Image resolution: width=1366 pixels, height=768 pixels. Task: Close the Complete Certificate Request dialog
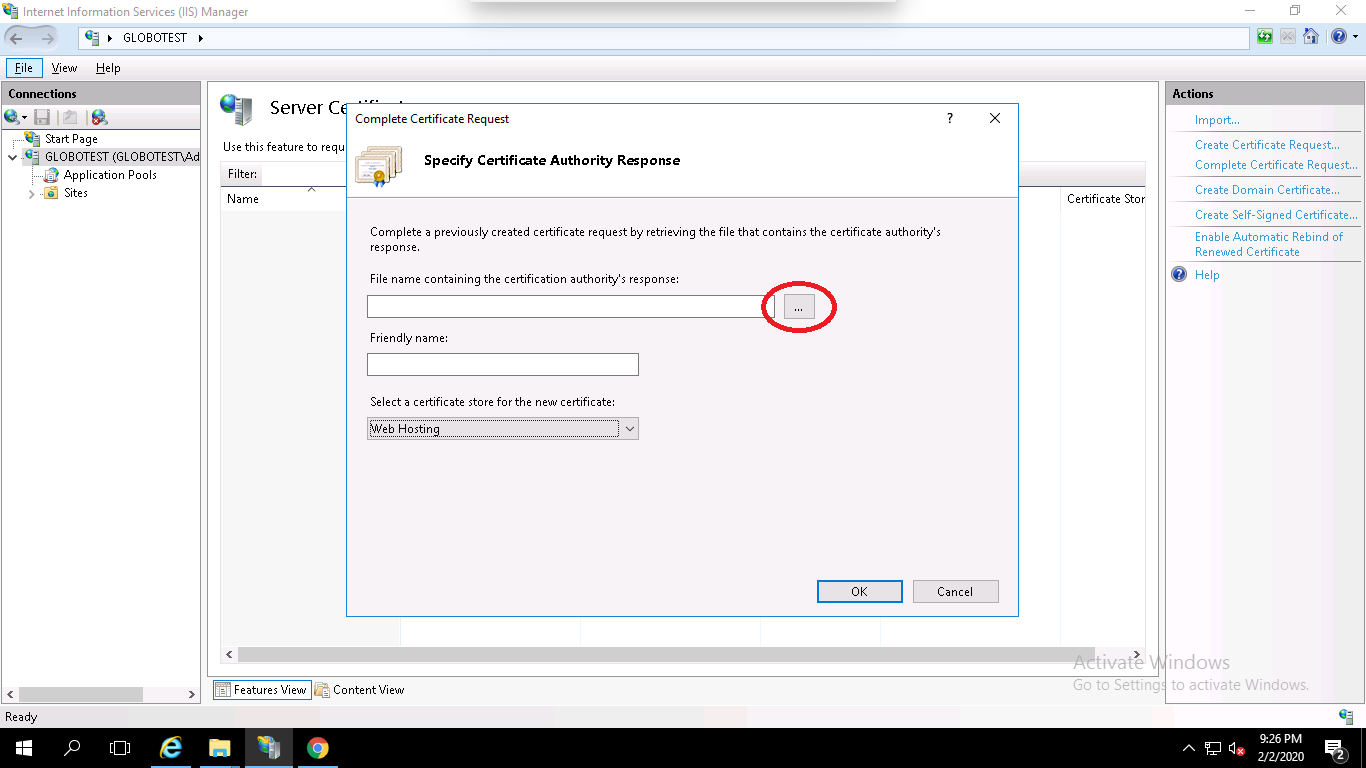[x=994, y=118]
